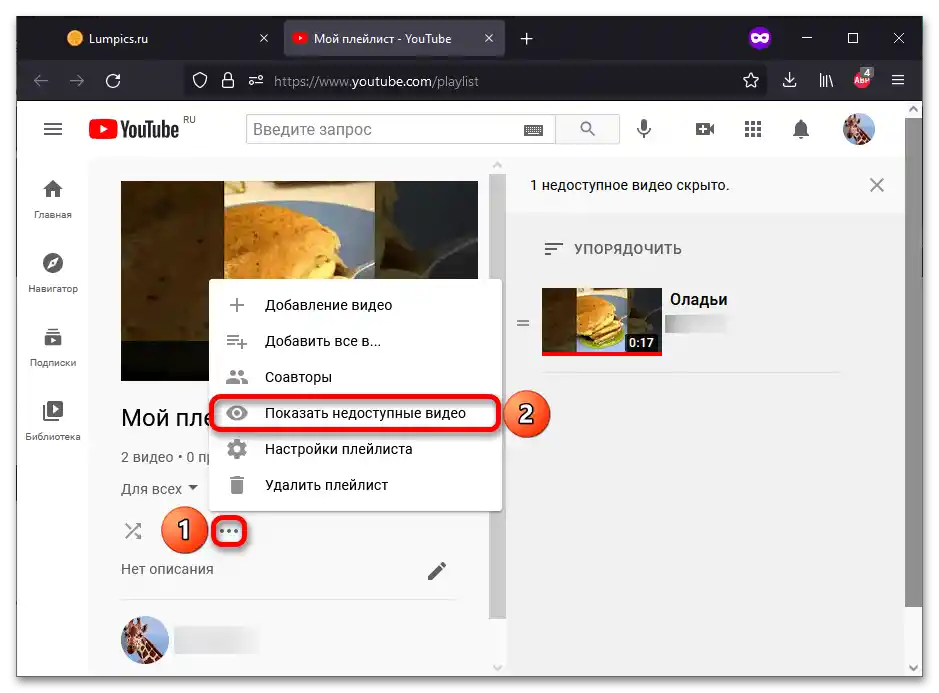Image resolution: width=939 pixels, height=693 pixels.
Task: Close the Lumpics.ru tab
Action: coord(263,38)
